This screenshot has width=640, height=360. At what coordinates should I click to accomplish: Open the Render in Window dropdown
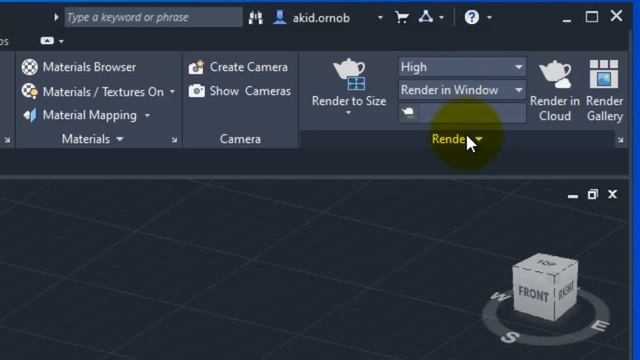[462, 90]
